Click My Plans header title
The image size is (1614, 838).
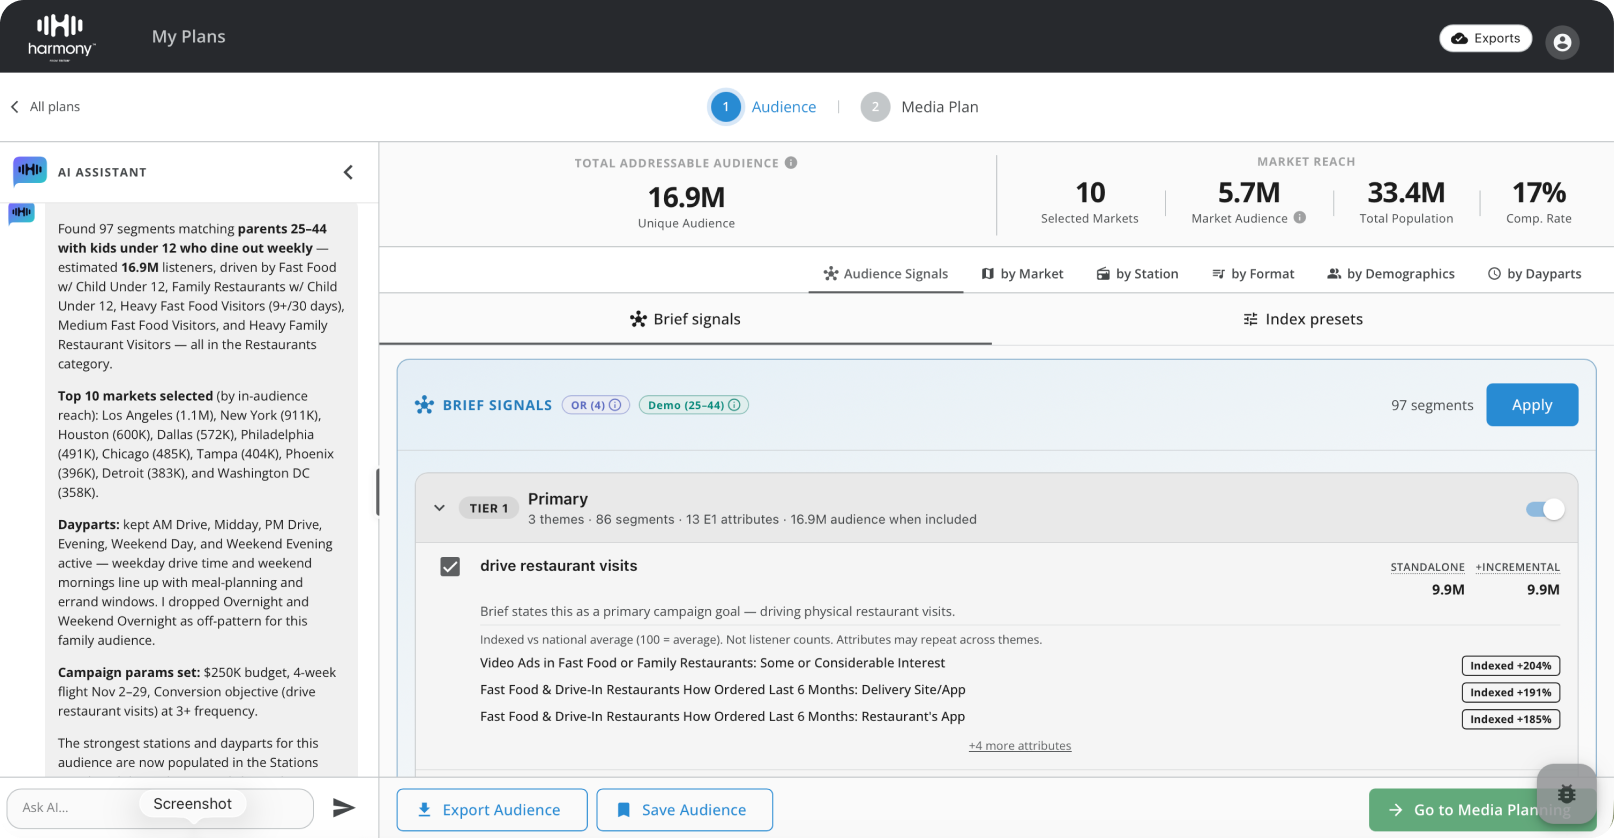click(x=189, y=37)
